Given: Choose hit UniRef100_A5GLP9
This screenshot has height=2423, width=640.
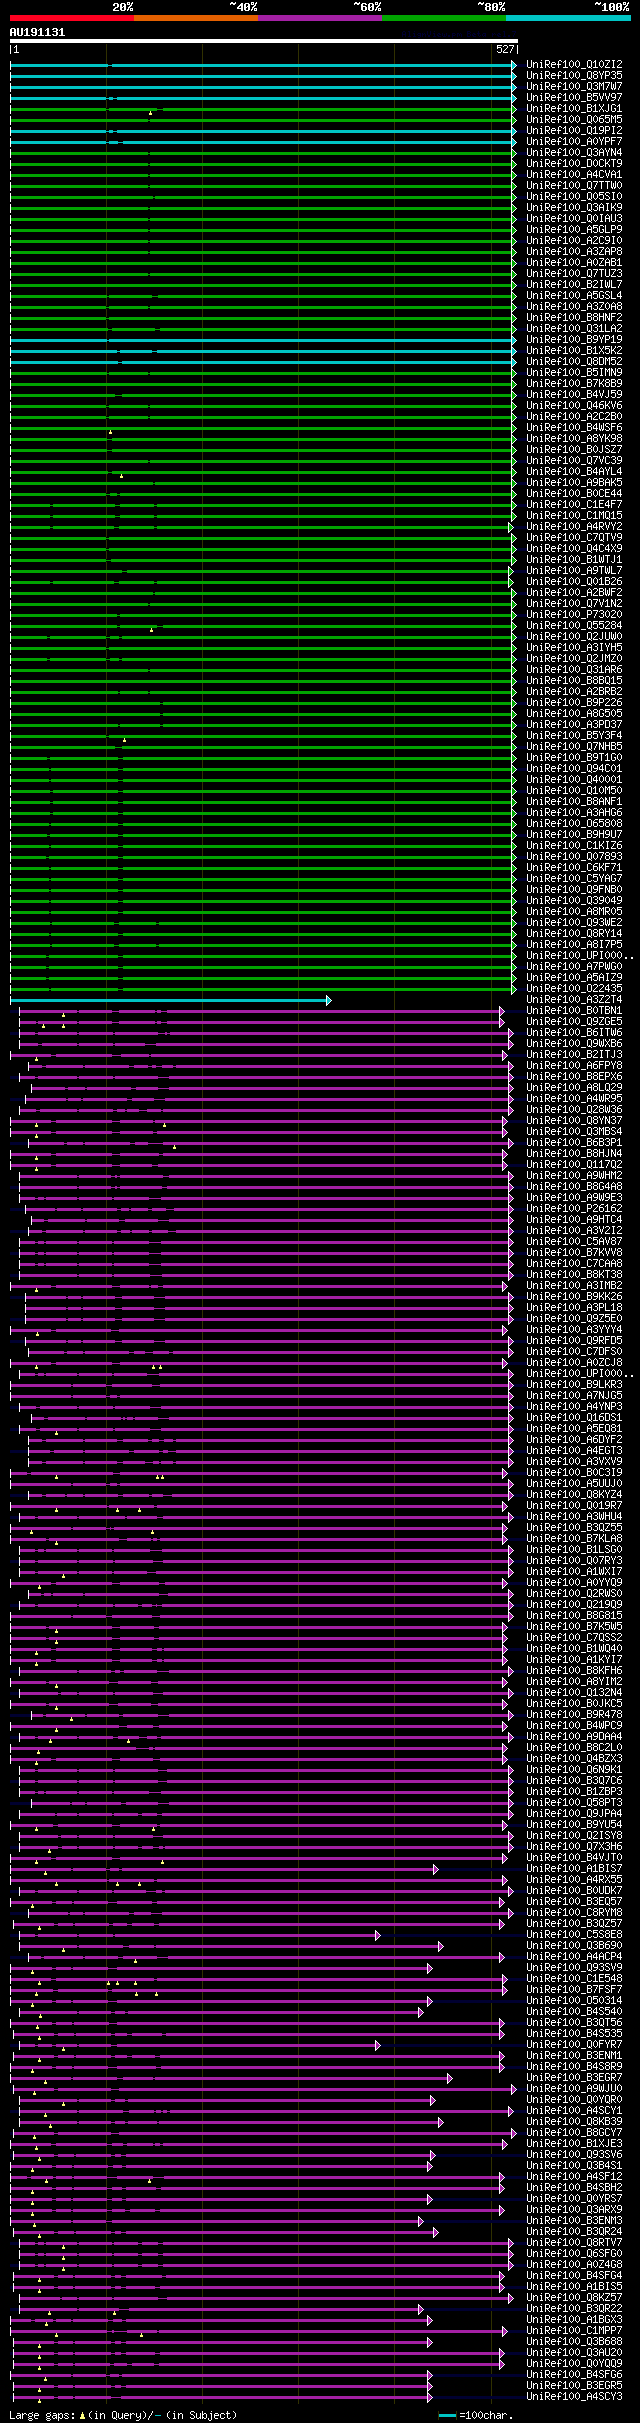Looking at the screenshot, I should 574,229.
